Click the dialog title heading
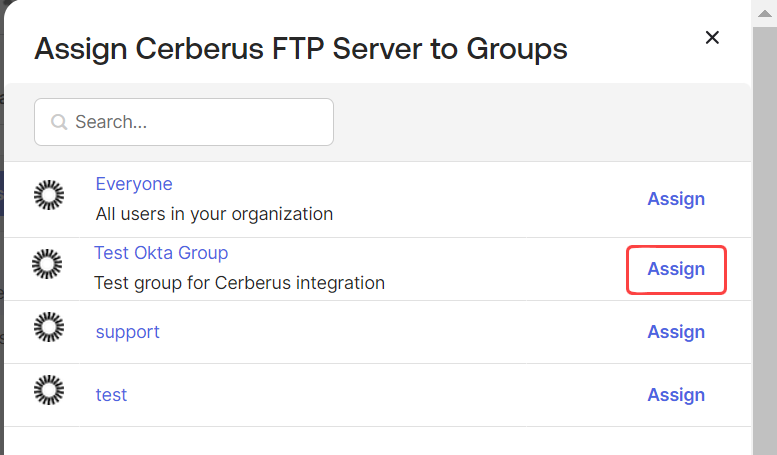 click(x=301, y=49)
